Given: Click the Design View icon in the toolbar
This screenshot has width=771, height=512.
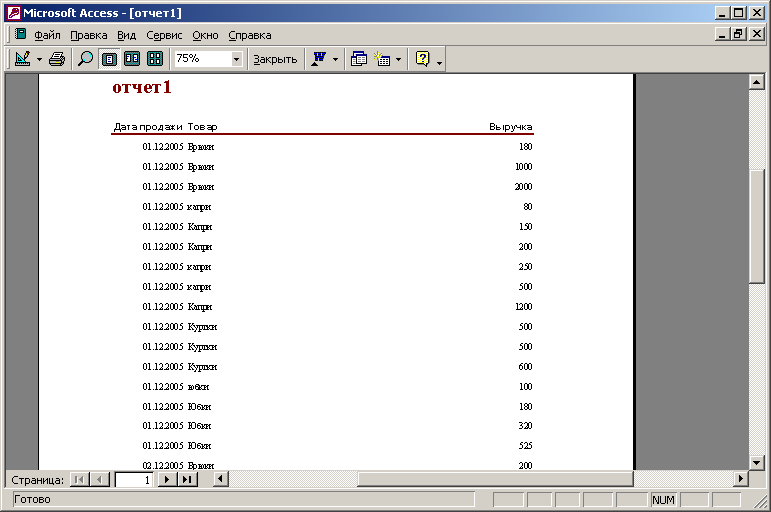Looking at the screenshot, I should pyautogui.click(x=23, y=59).
